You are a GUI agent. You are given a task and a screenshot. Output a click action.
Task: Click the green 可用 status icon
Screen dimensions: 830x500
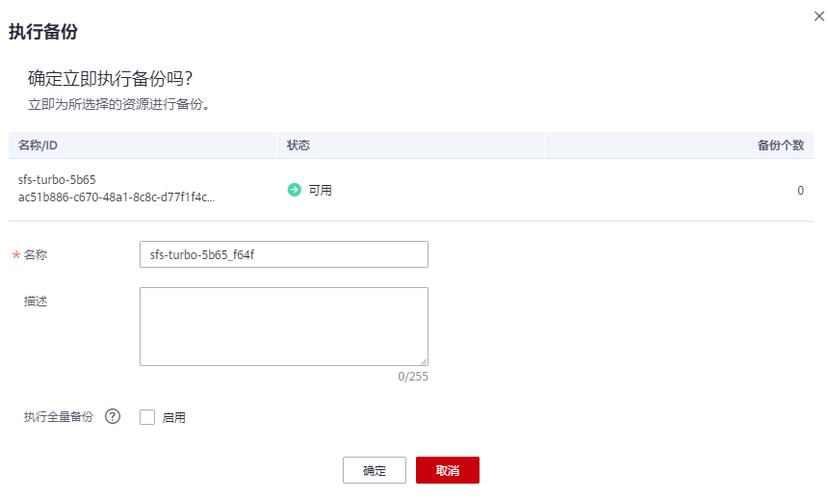(x=294, y=189)
